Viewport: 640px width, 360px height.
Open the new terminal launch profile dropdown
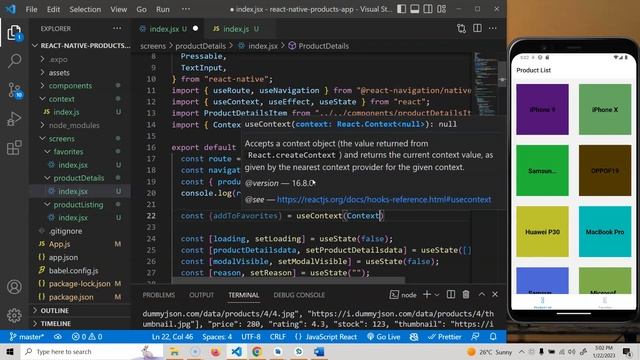coord(437,295)
